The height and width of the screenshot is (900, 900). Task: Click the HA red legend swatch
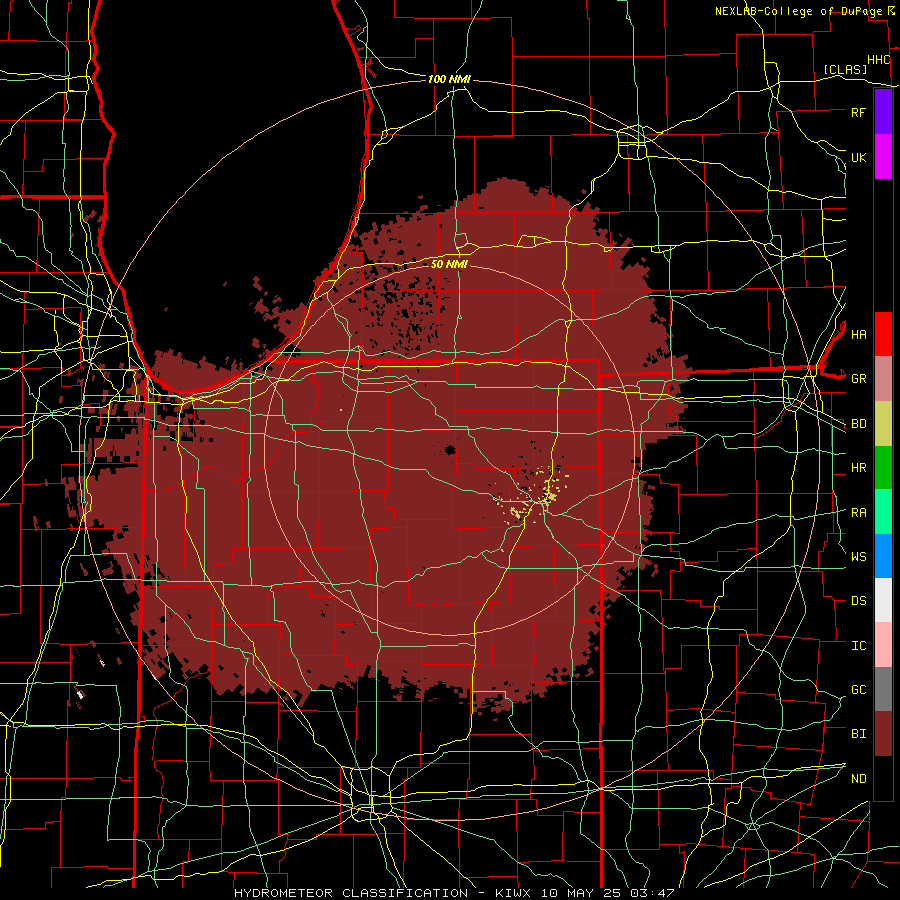883,334
